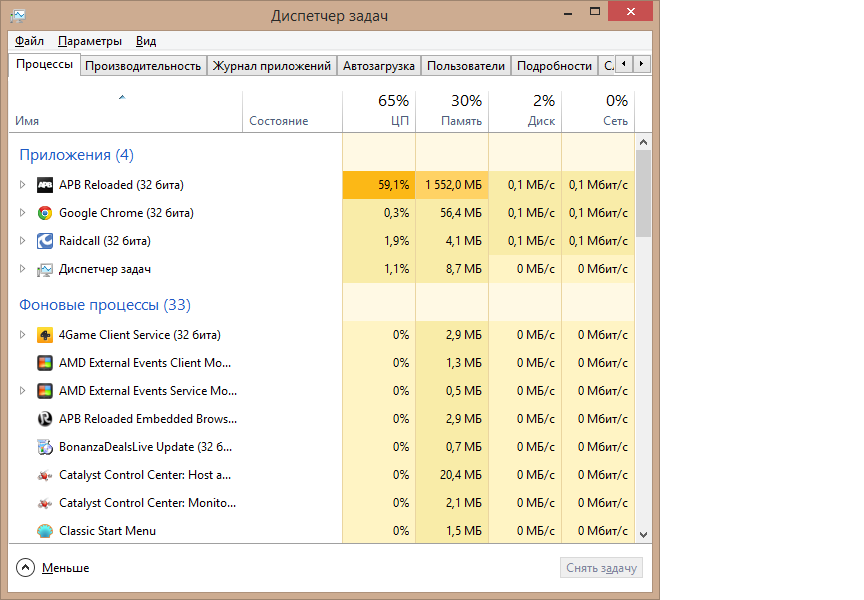
Task: Click the 59,1% CPU cell
Action: click(x=379, y=185)
